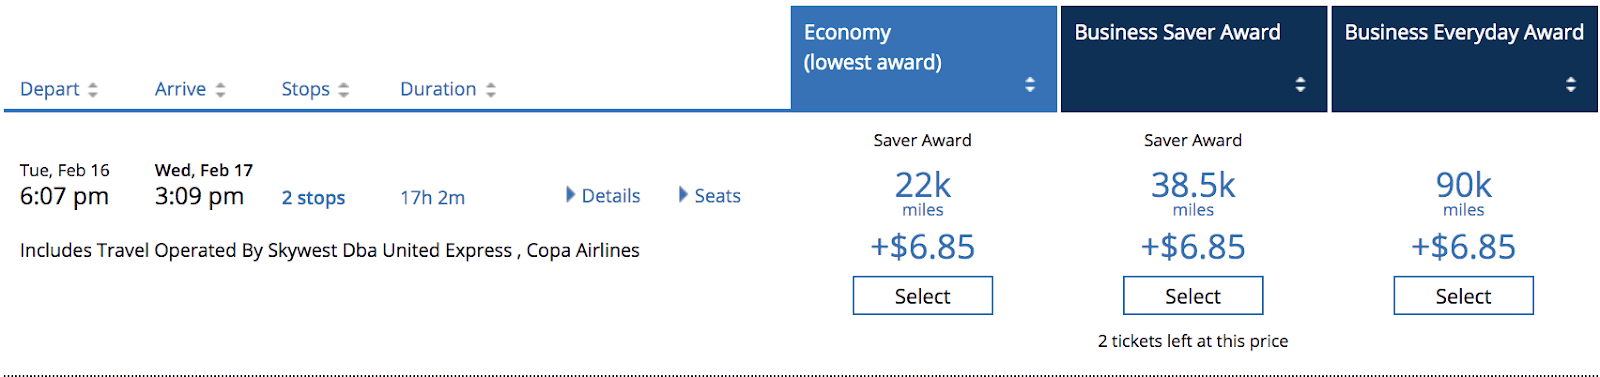Click the sort arrows beside Depart
1600x377 pixels.
(x=93, y=90)
